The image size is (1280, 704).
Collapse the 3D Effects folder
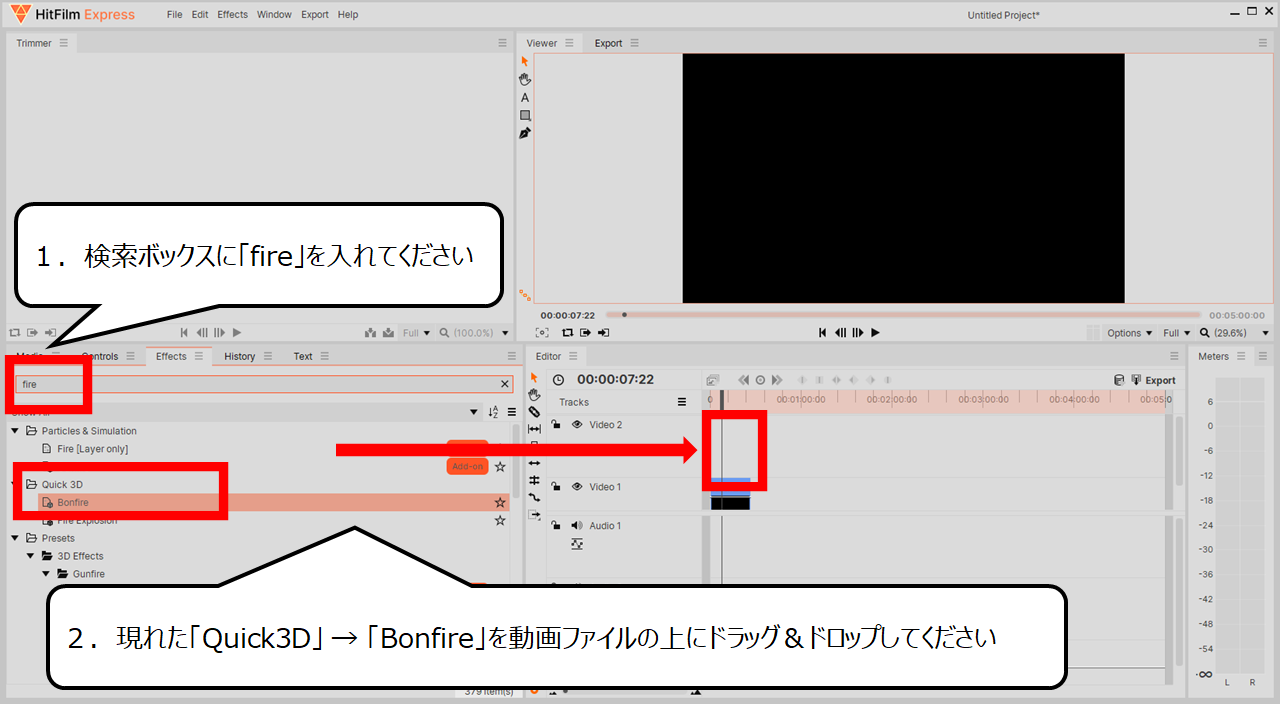coord(31,556)
